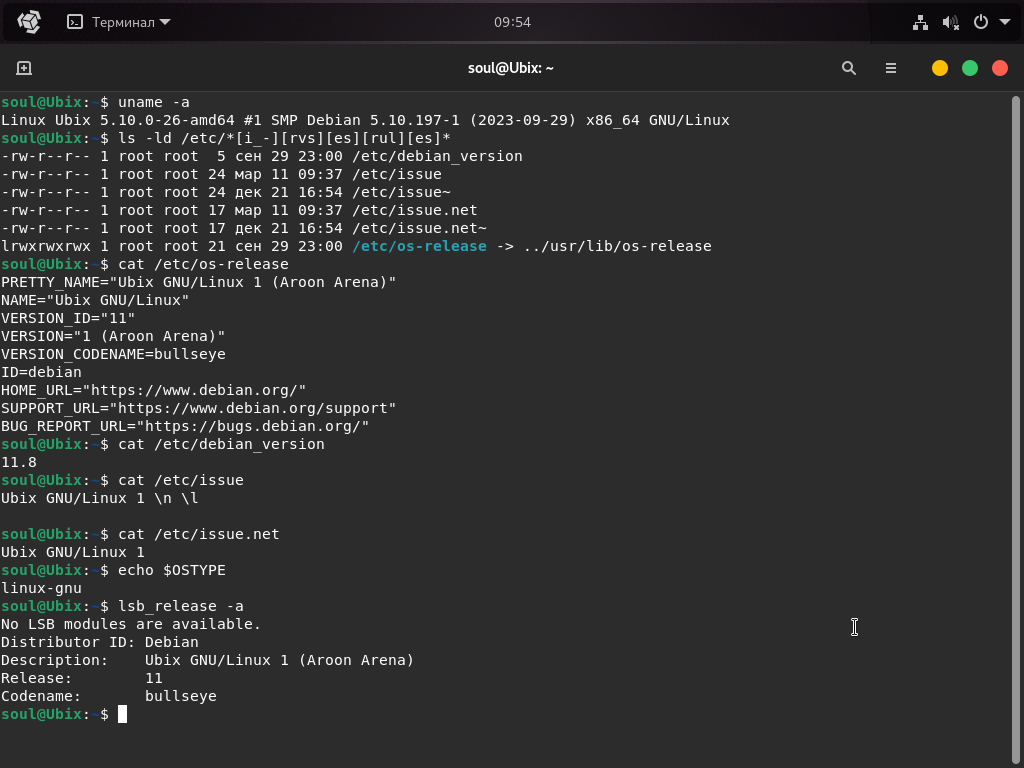Screen dimensions: 1024x768
Task: Click the terminal icon beside Терминал label
Action: click(75, 22)
